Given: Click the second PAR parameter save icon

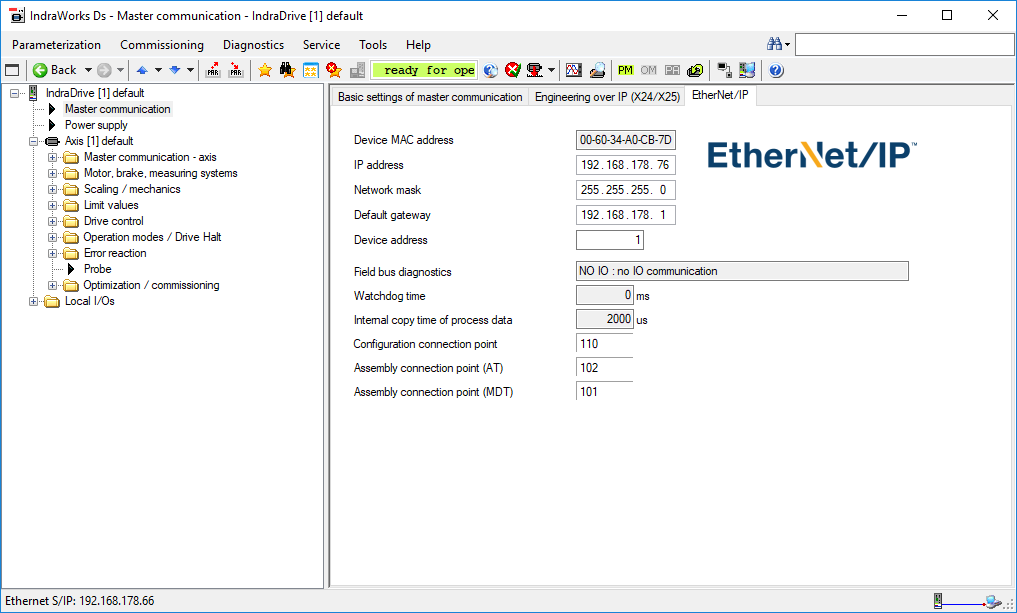Looking at the screenshot, I should point(236,70).
